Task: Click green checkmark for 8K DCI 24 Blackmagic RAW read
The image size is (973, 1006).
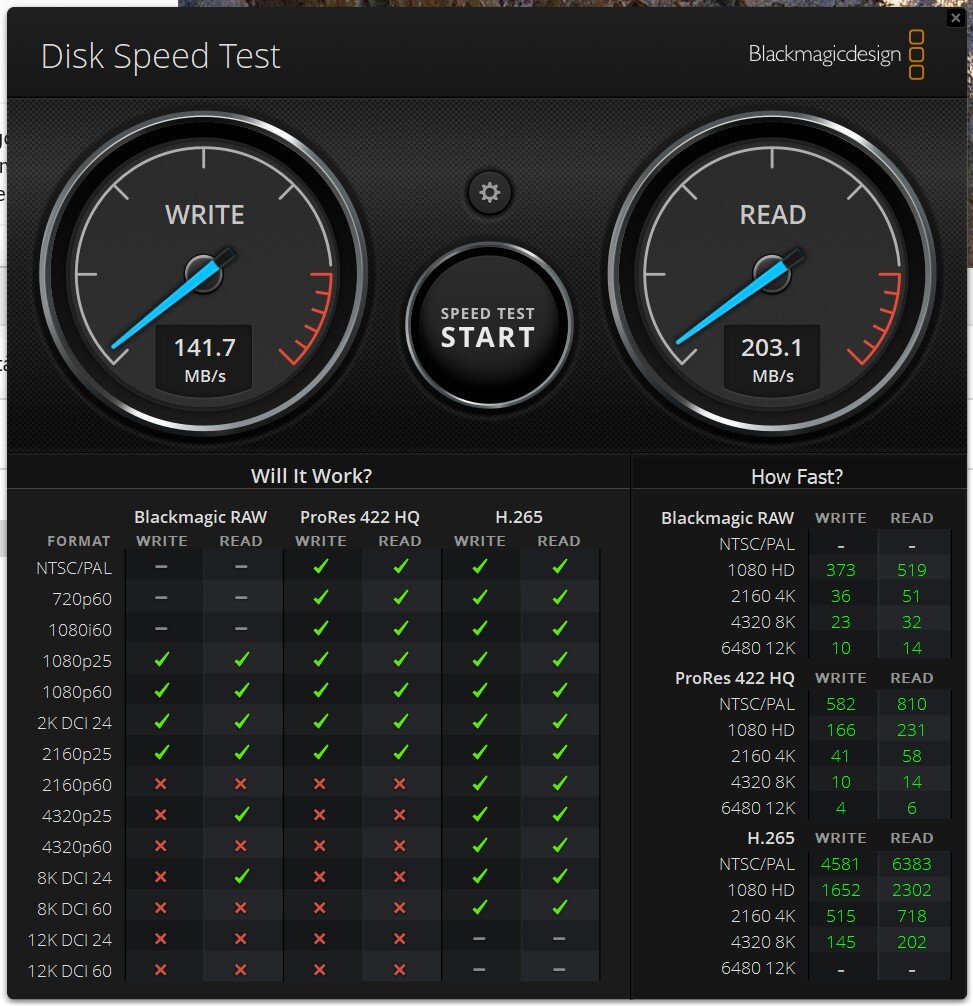Action: (241, 876)
